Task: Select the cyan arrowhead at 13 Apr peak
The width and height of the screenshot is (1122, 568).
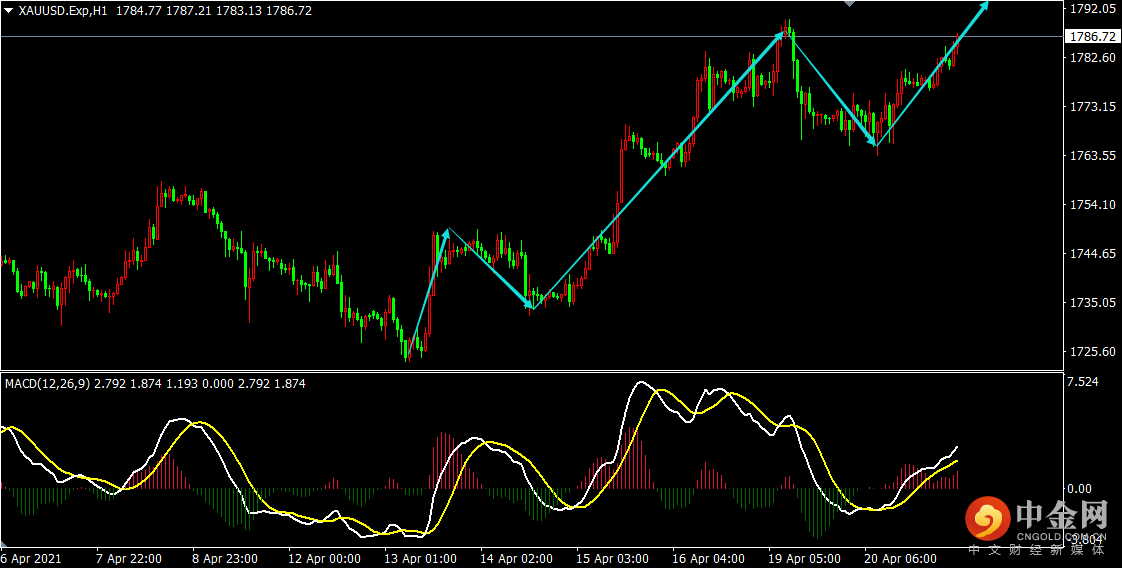Action: (447, 232)
